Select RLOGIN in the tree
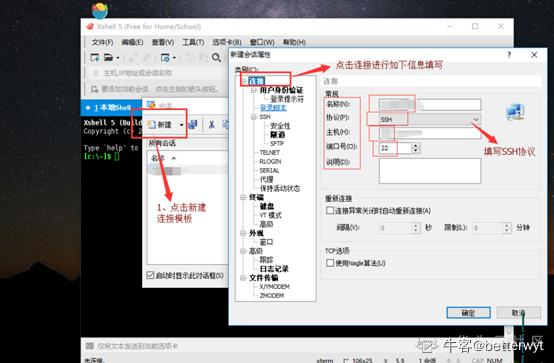The image size is (554, 363). (270, 162)
